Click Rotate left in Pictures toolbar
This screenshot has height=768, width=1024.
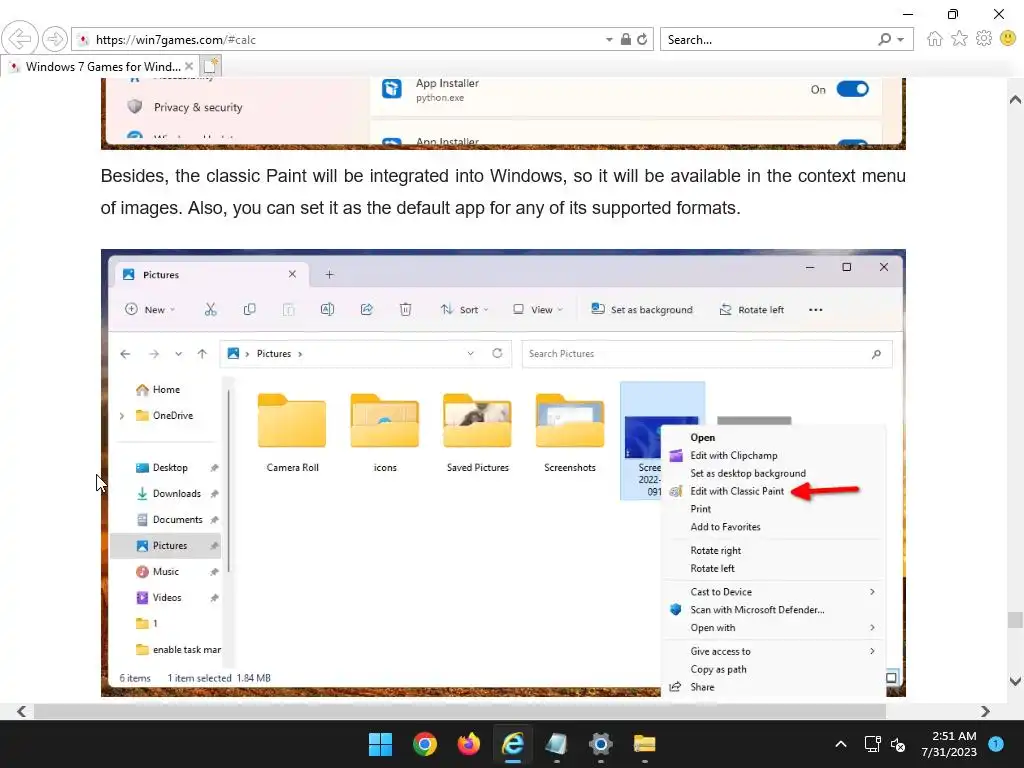(752, 310)
